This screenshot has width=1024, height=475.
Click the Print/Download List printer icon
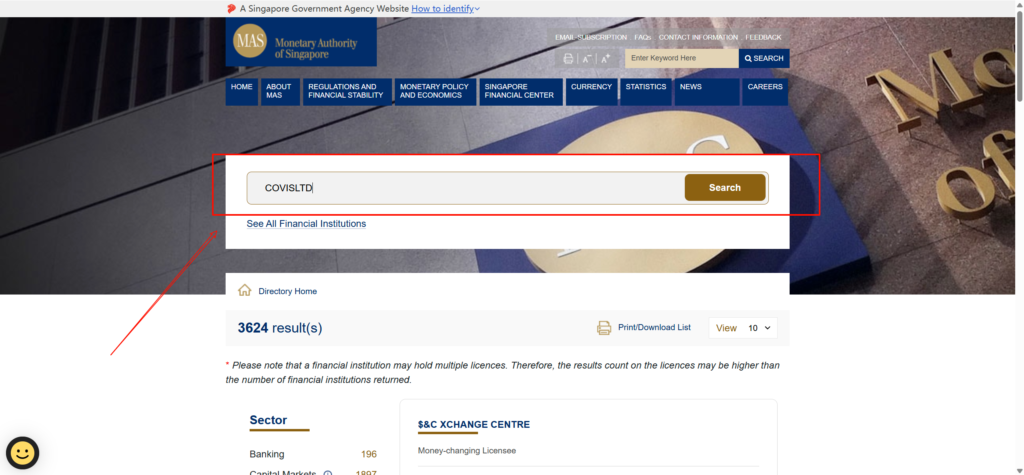tap(604, 328)
